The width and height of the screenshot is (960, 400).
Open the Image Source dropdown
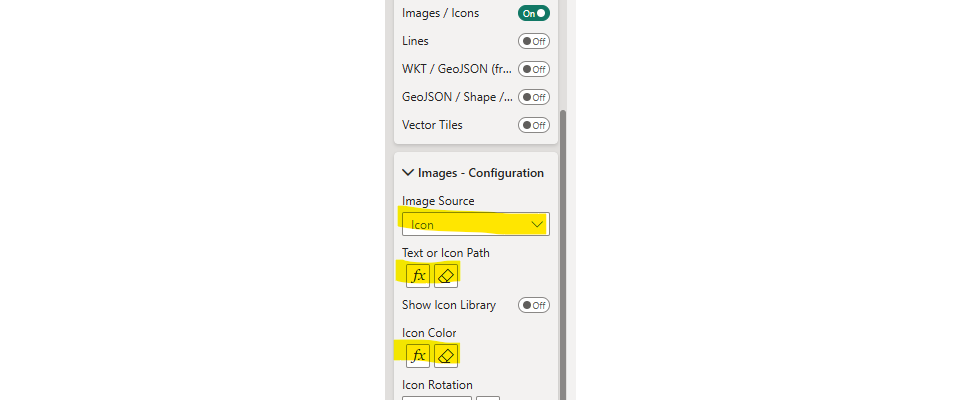475,224
